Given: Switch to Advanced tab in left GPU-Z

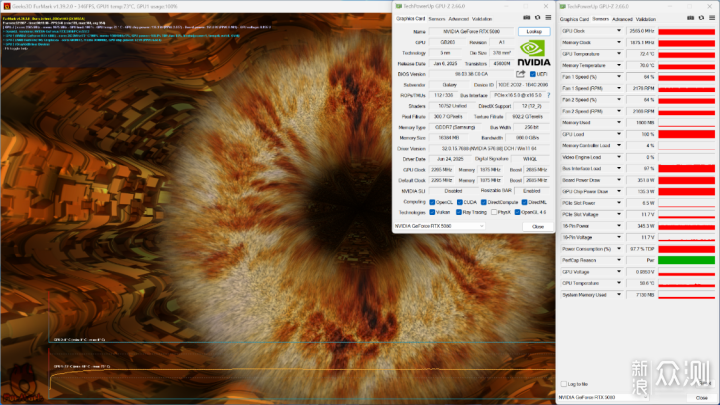Looking at the screenshot, I should click(x=458, y=19).
